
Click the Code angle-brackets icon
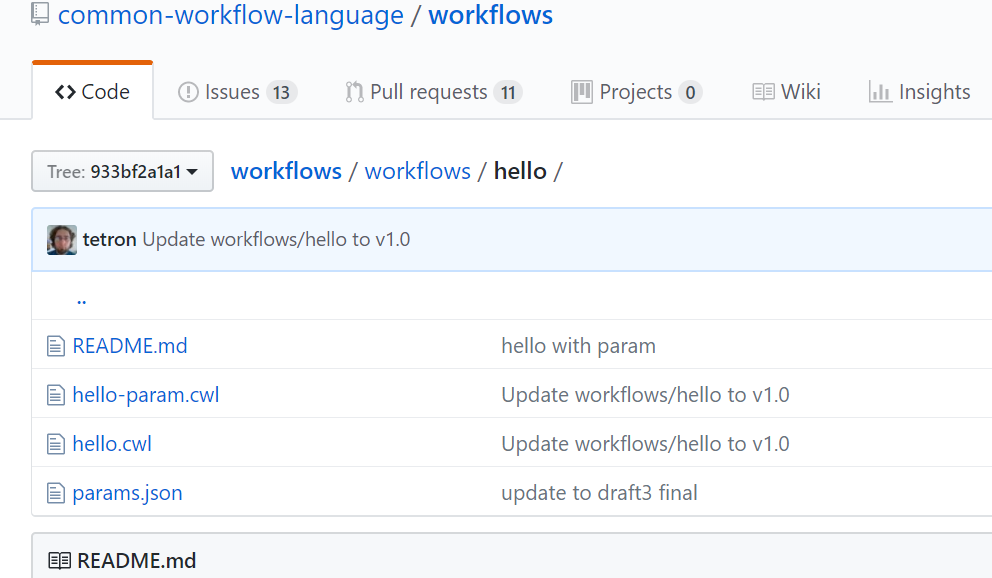click(65, 92)
